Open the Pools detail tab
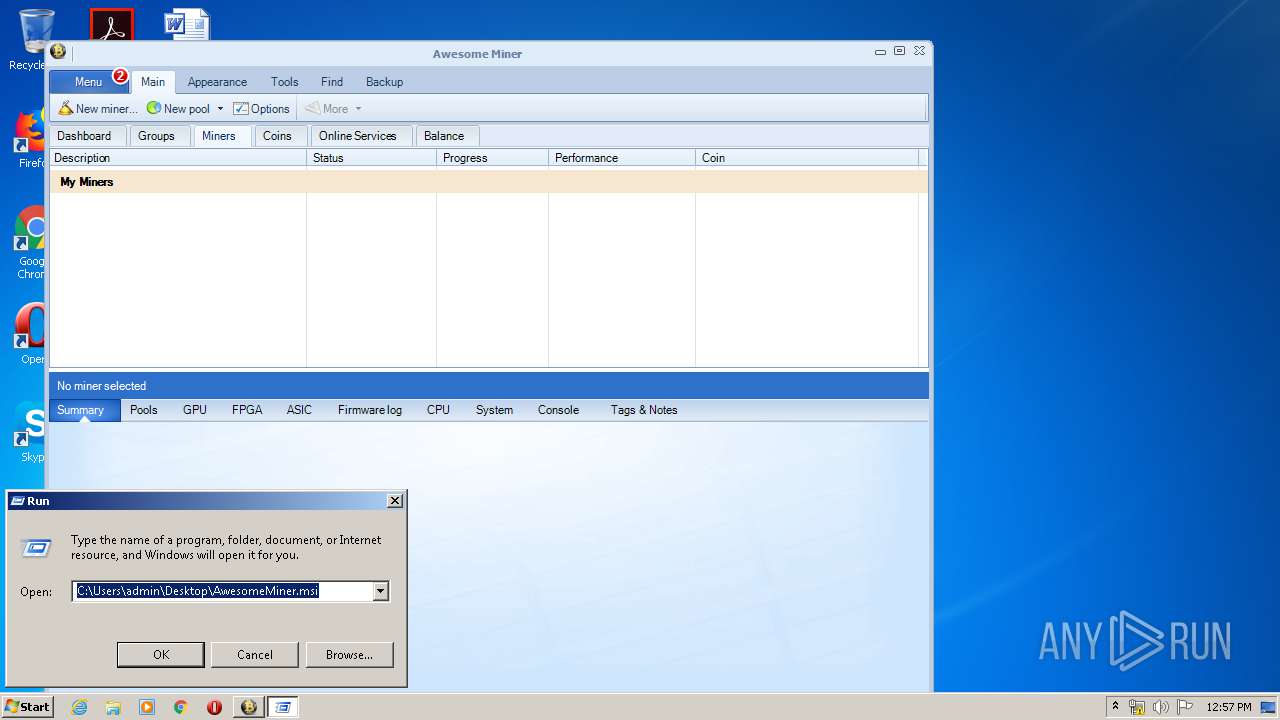The width and height of the screenshot is (1280, 720). (144, 410)
